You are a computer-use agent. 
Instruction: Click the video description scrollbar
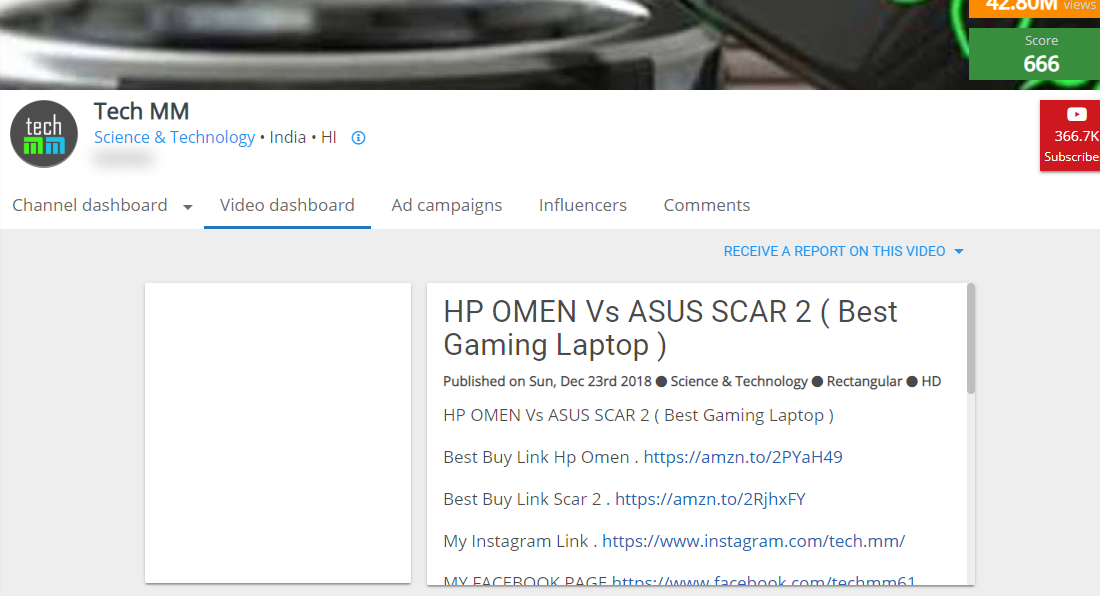(971, 339)
